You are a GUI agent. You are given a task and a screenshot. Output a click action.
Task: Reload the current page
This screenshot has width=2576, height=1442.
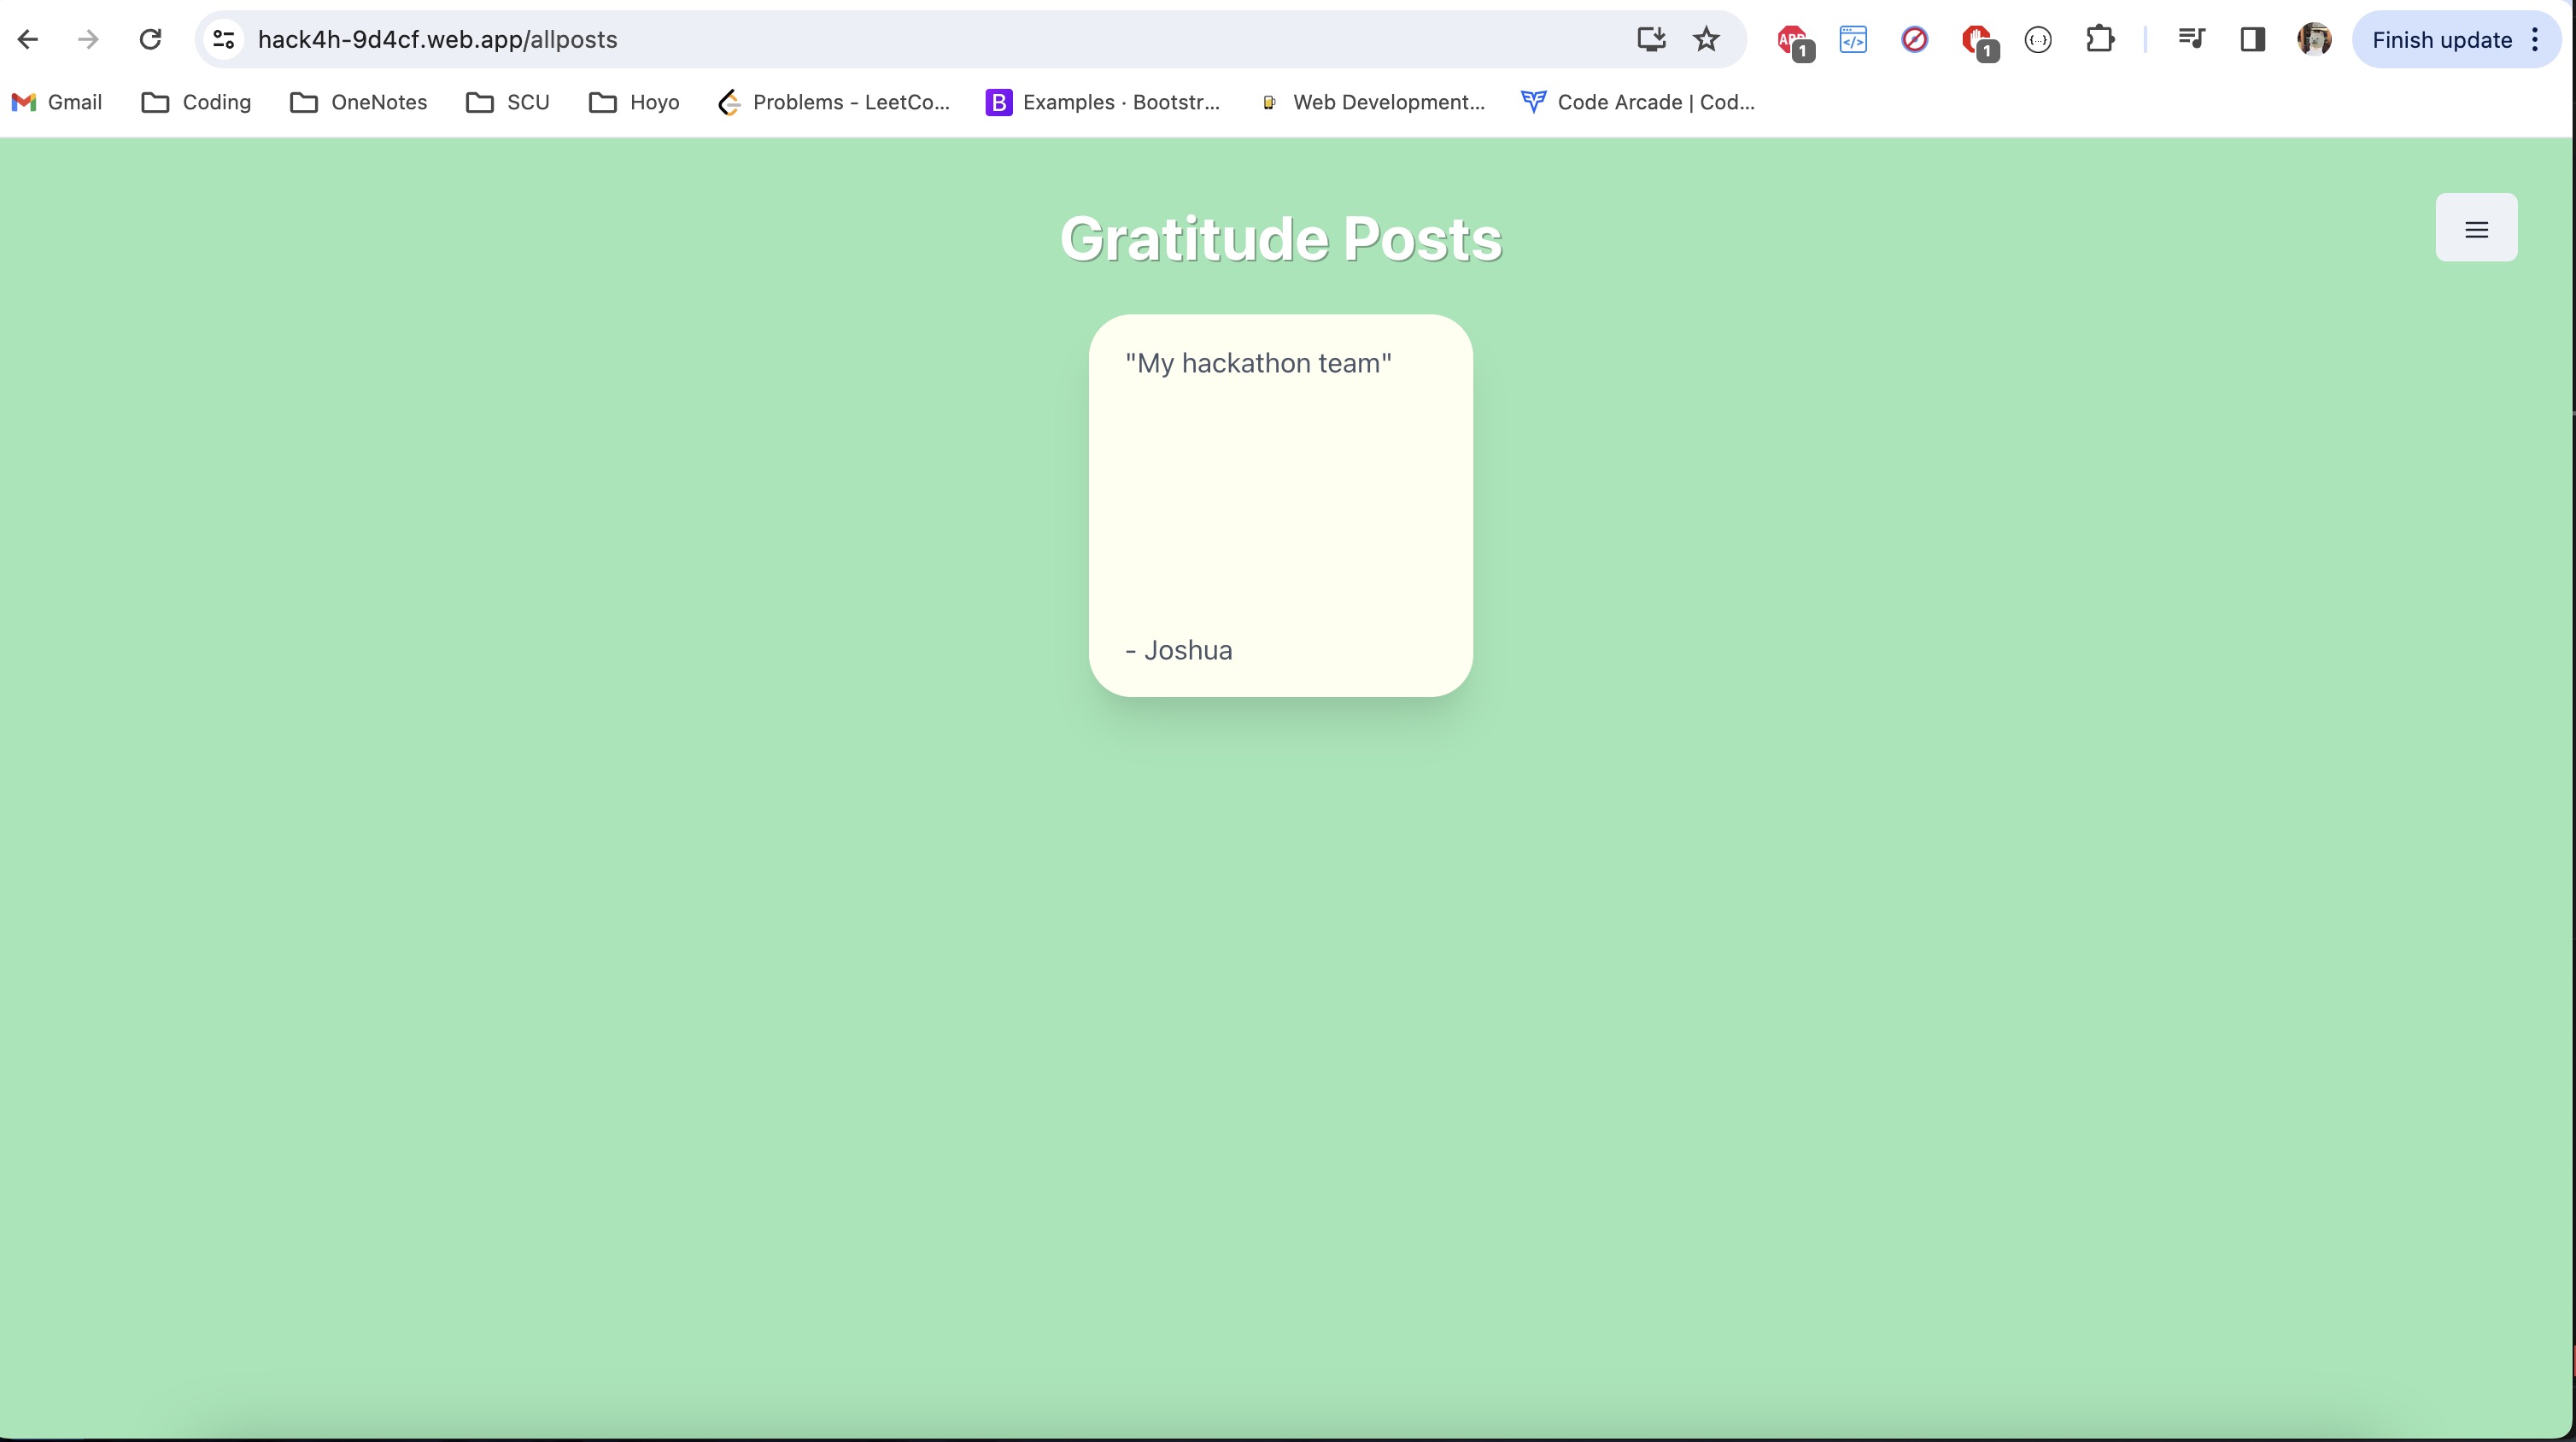pos(150,40)
